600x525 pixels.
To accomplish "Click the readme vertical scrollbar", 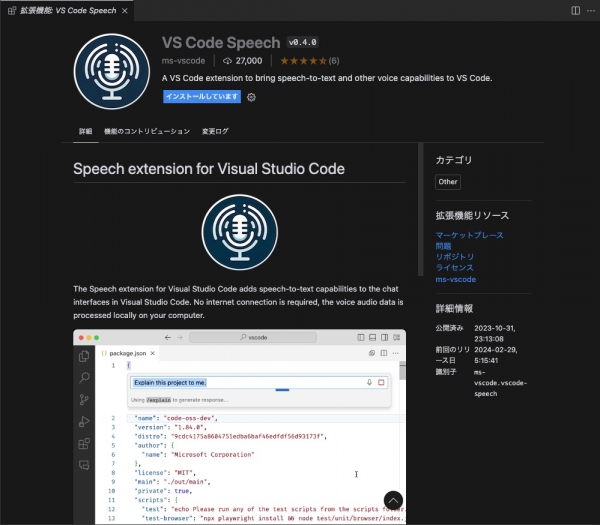I will (x=421, y=209).
